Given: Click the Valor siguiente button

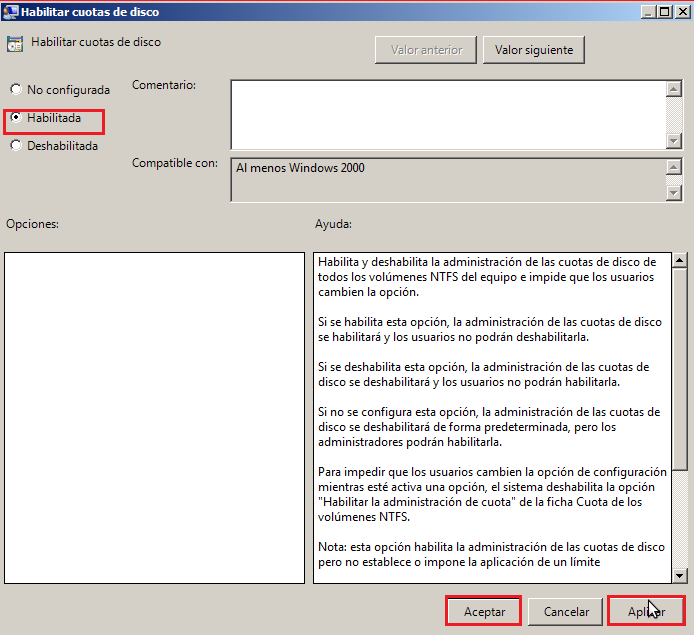Looking at the screenshot, I should [533, 50].
